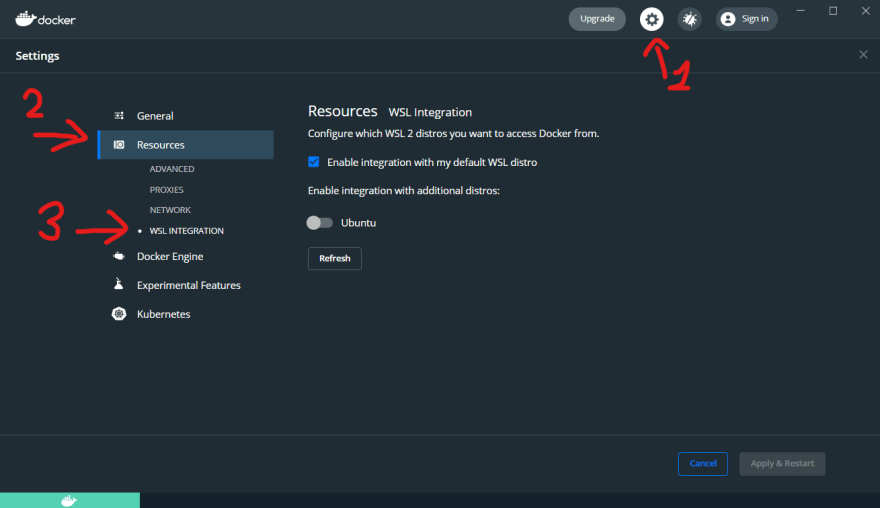The width and height of the screenshot is (880, 508).
Task: Select the WSL Integration subsection
Action: point(186,231)
